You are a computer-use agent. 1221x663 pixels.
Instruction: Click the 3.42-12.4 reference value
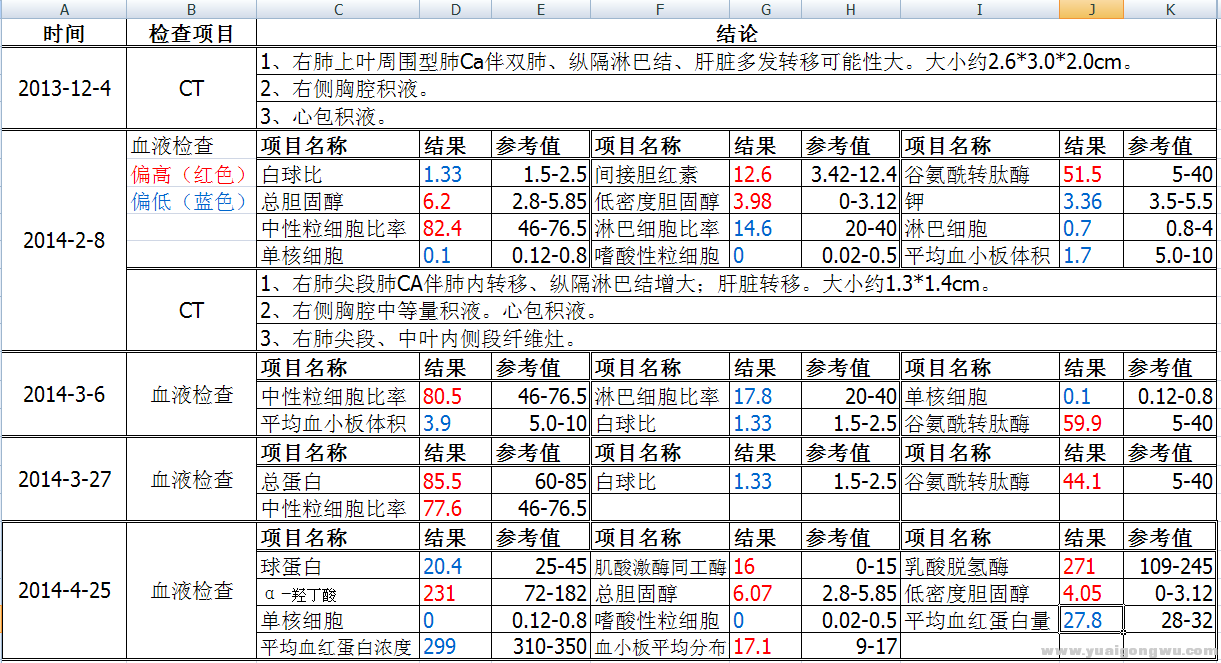pos(851,174)
